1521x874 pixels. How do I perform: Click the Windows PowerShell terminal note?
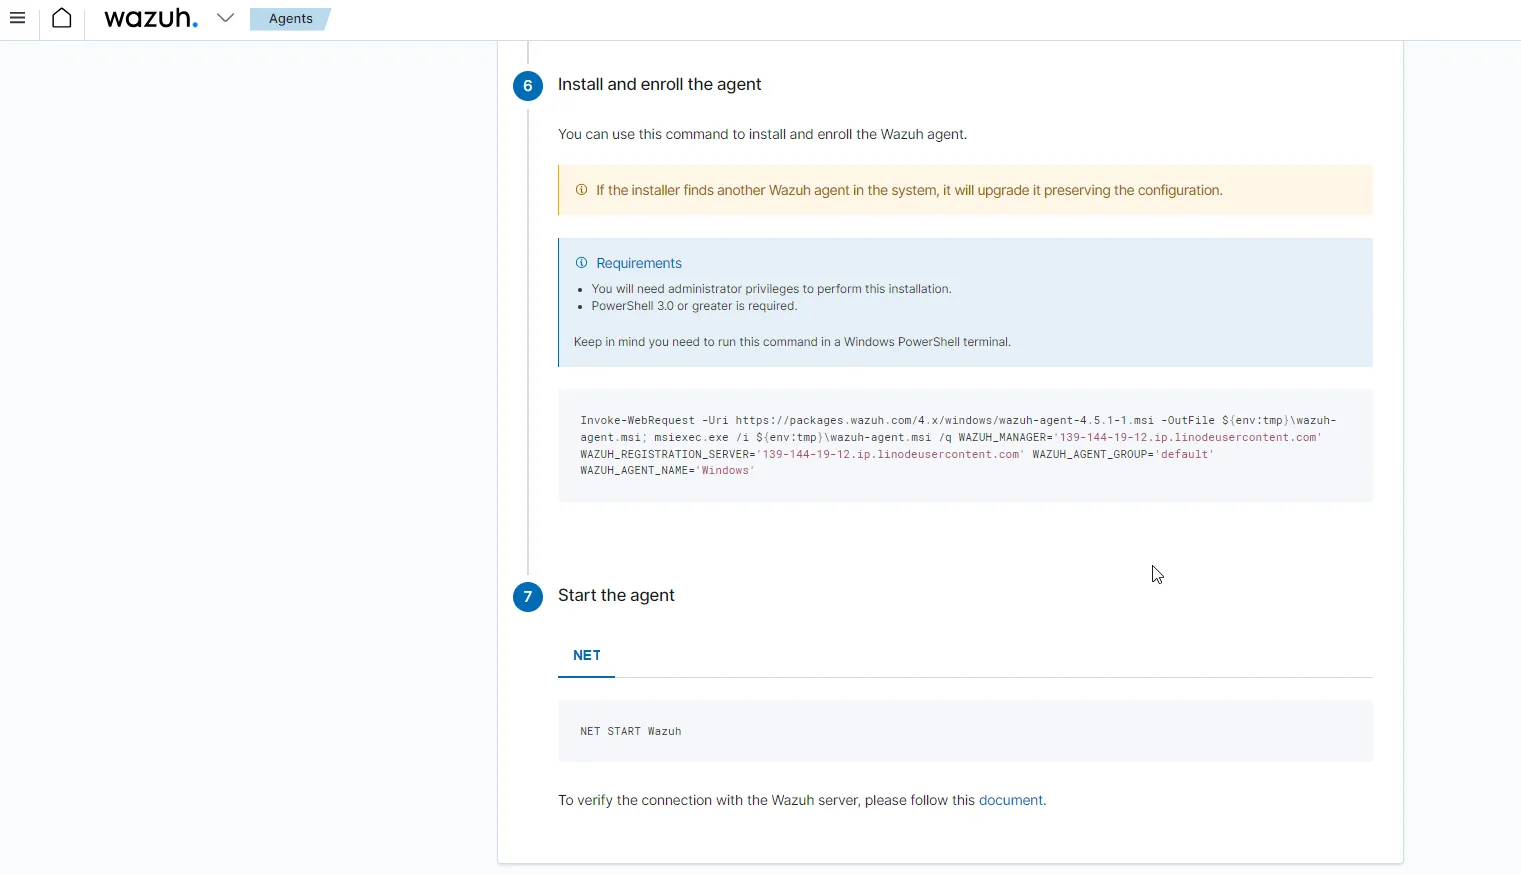point(792,342)
